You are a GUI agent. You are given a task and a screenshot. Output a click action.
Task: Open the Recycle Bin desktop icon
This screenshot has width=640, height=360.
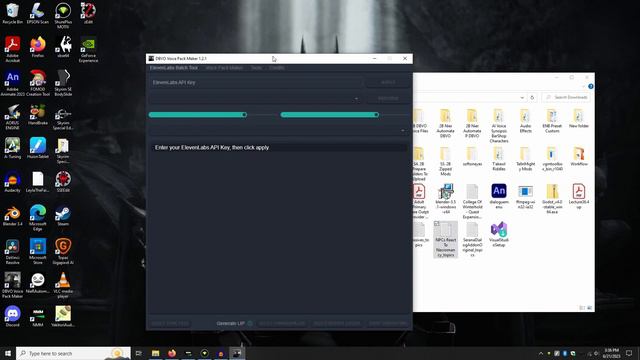point(12,13)
